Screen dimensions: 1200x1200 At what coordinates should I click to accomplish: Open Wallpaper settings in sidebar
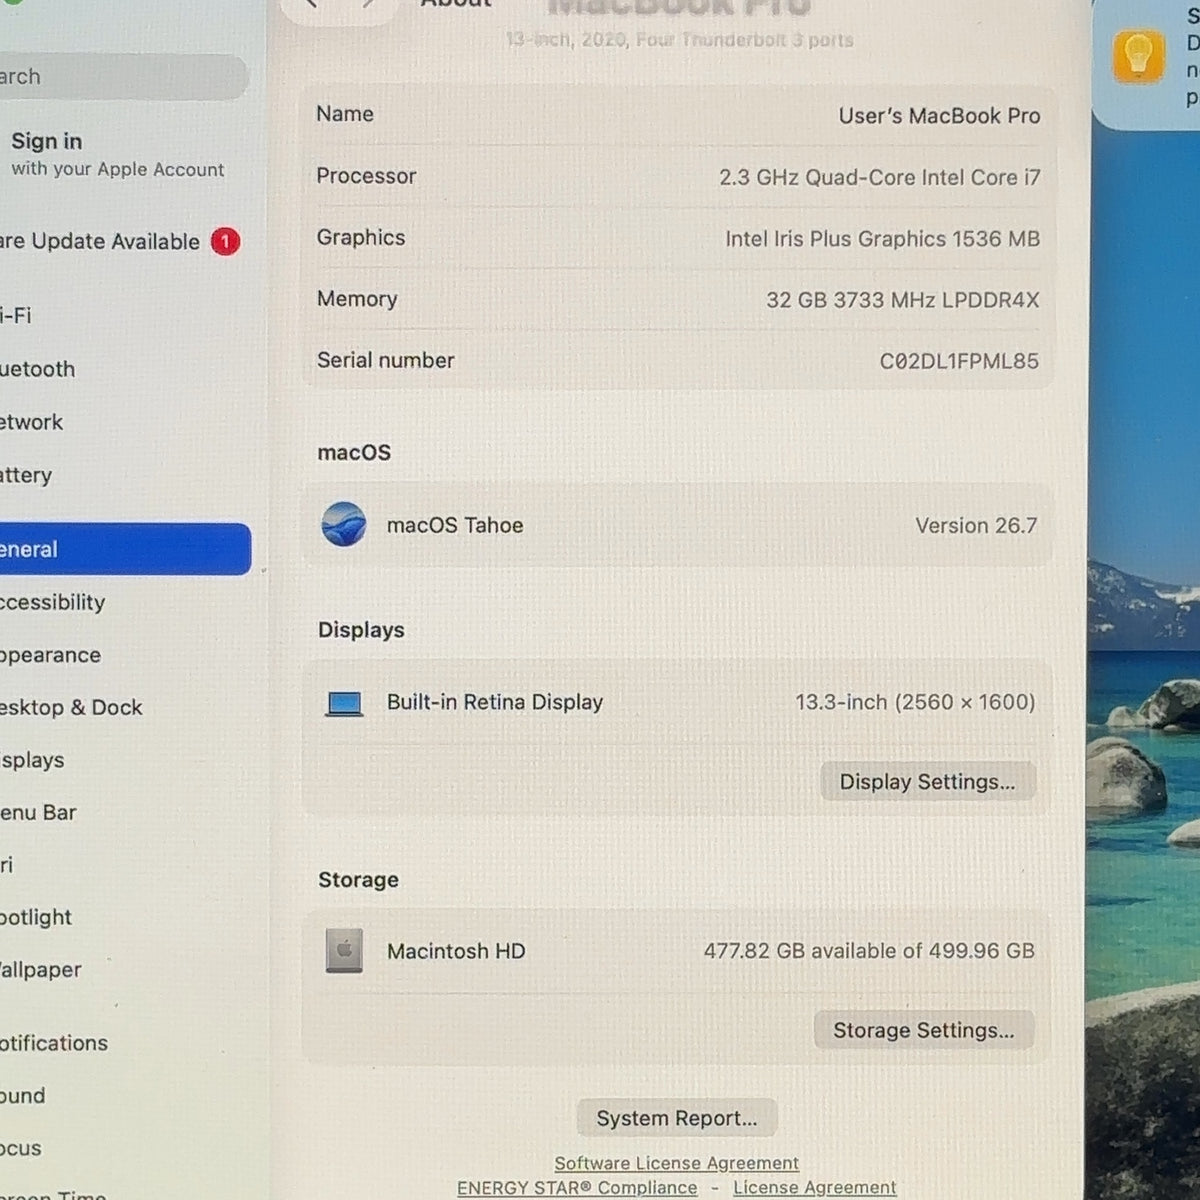(40, 969)
